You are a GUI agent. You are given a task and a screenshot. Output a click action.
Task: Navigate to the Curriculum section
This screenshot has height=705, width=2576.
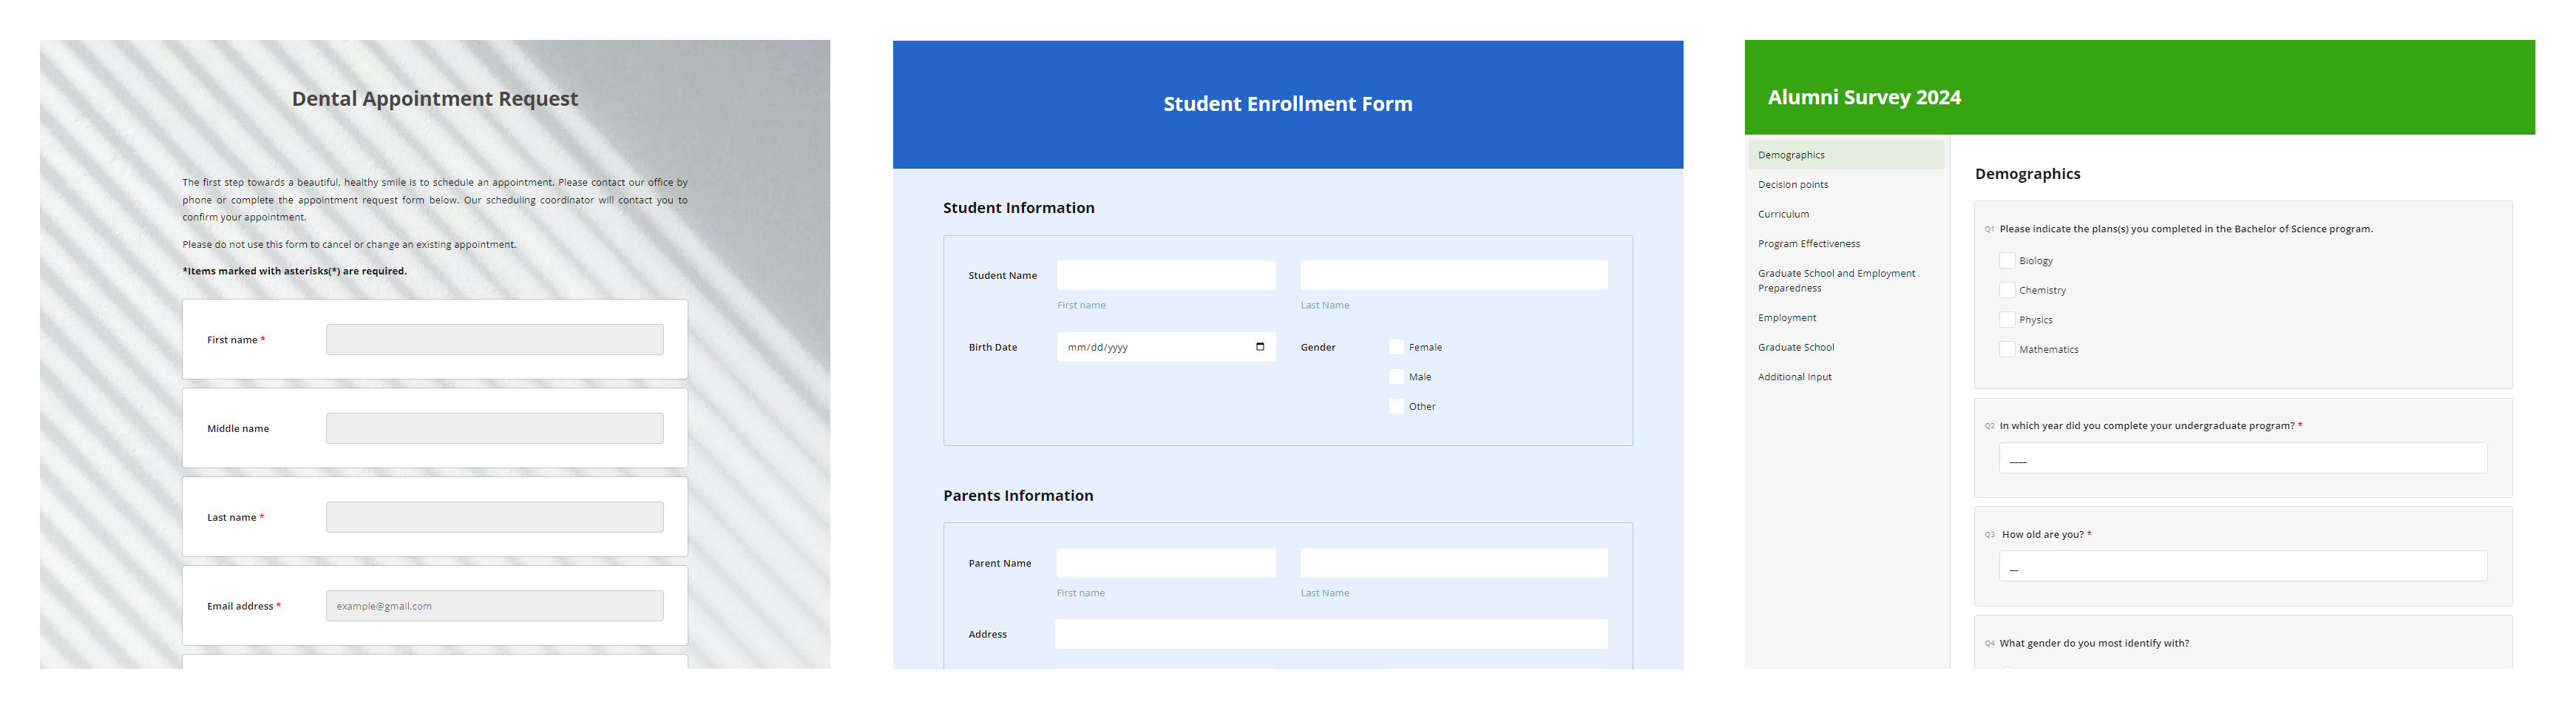pos(1783,214)
